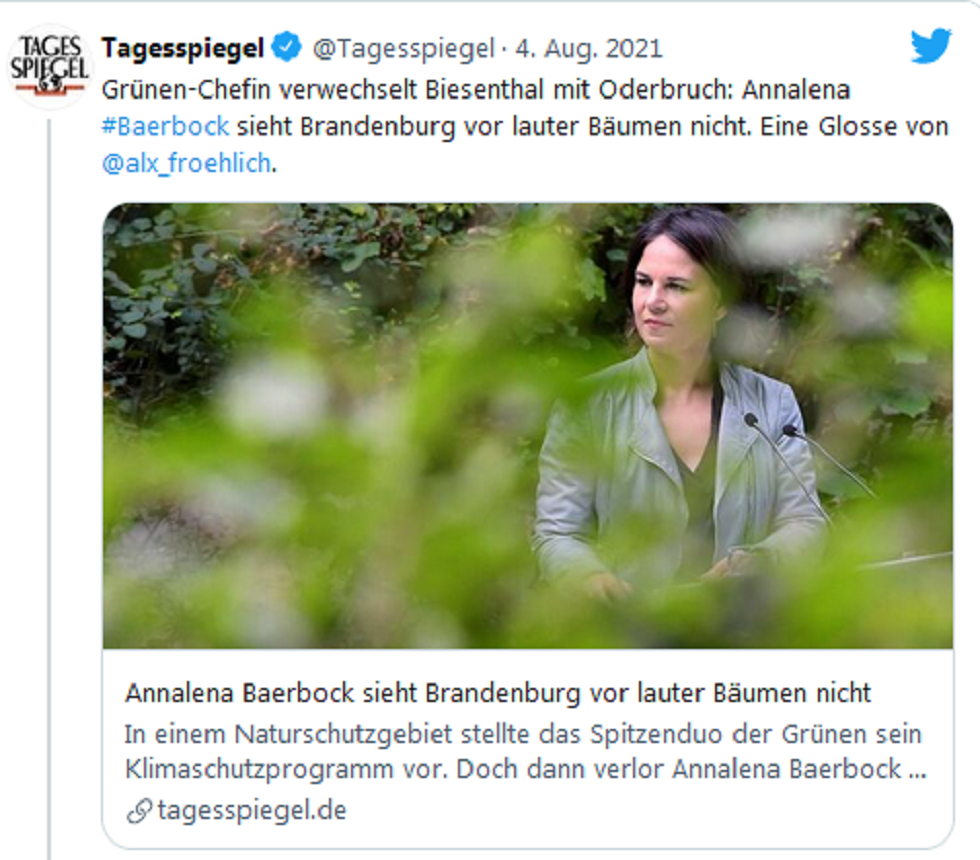
Task: Open the article preview photo
Action: click(528, 426)
